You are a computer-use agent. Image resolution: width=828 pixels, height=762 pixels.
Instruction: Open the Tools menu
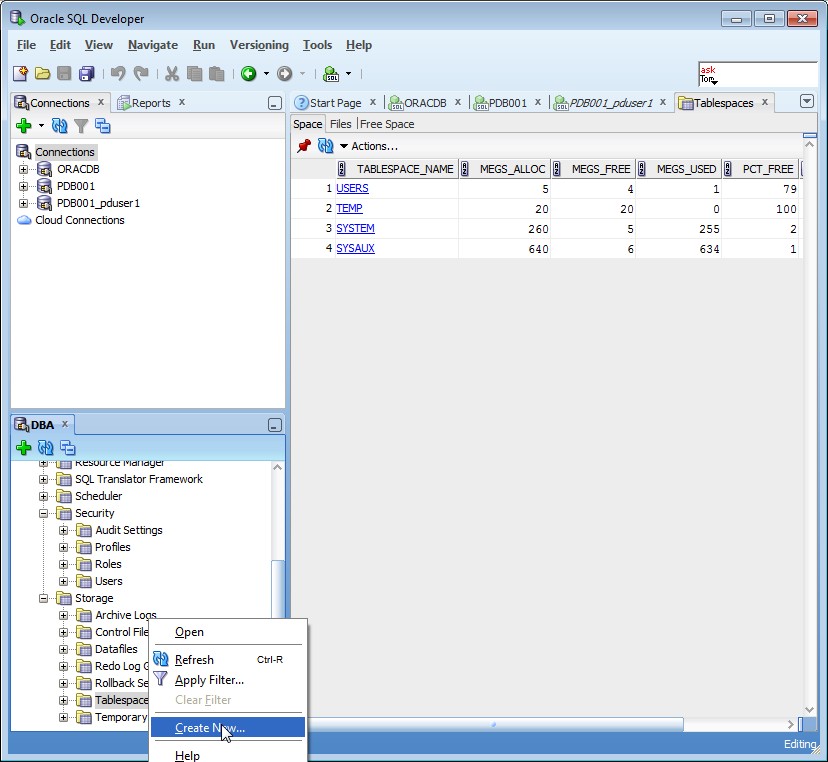(x=317, y=45)
